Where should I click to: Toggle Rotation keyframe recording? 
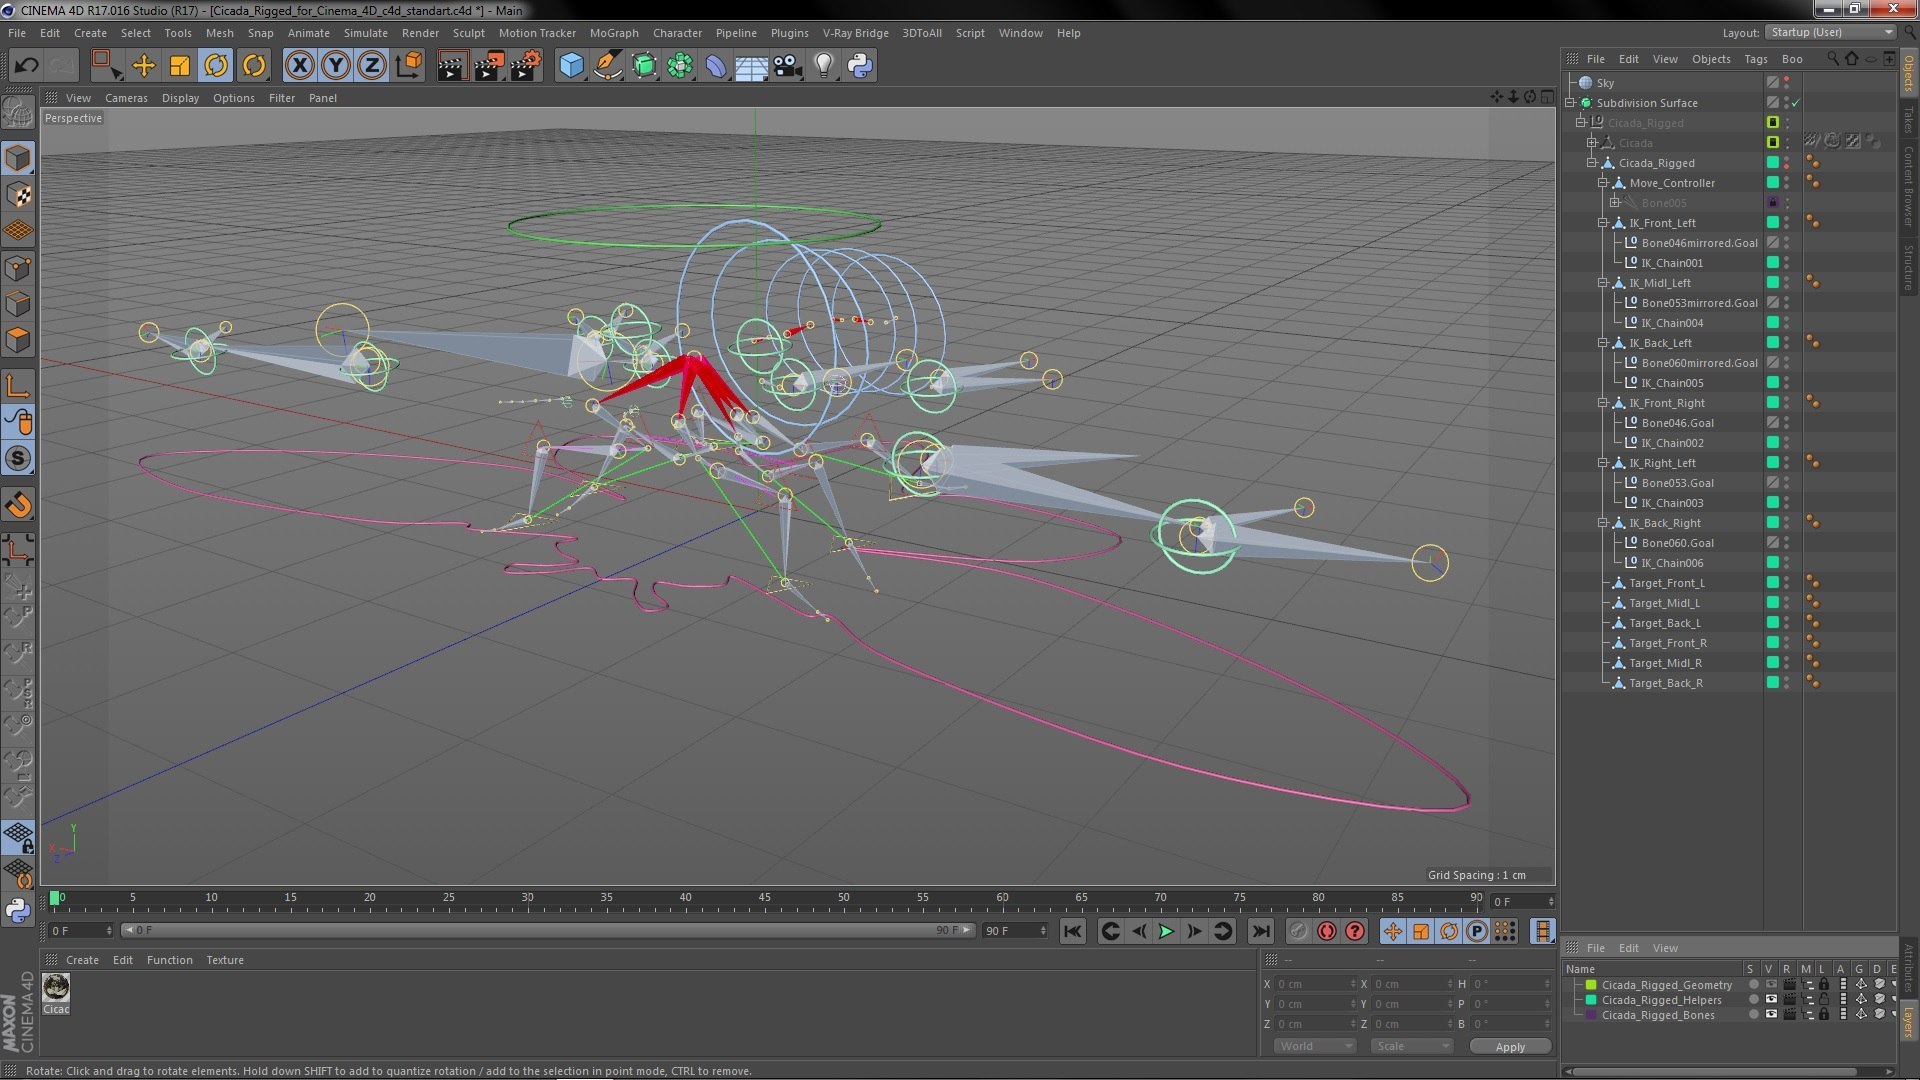pos(1448,931)
